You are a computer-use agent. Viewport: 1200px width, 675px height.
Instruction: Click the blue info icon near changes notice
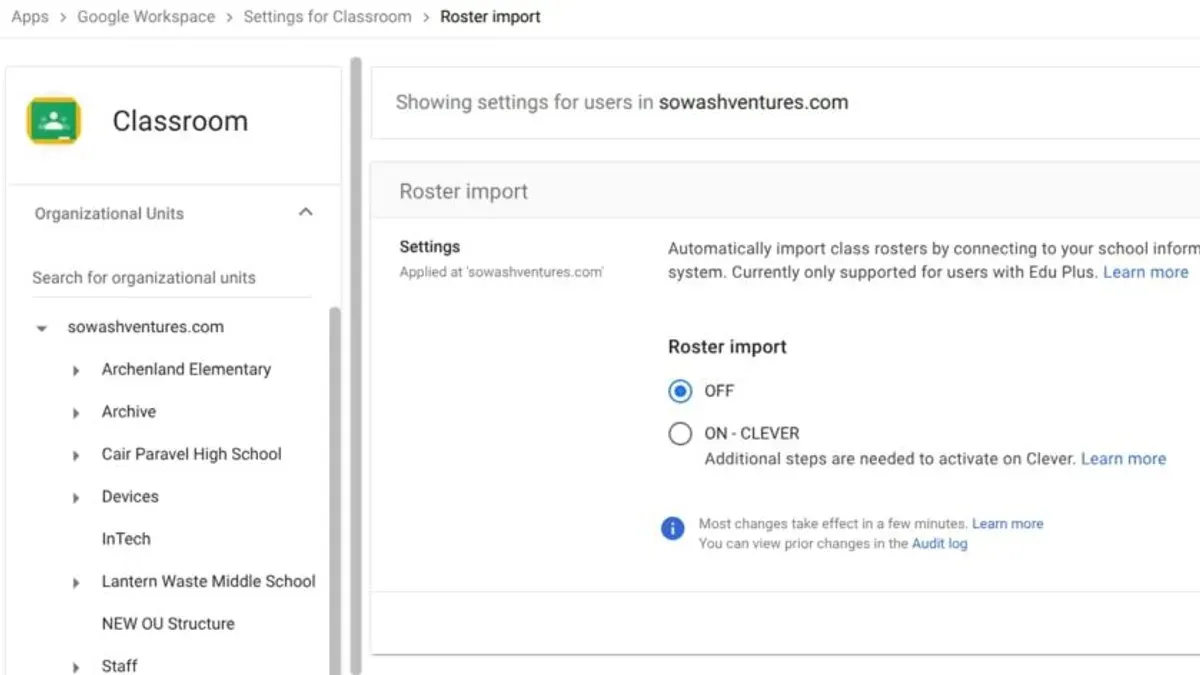tap(673, 528)
